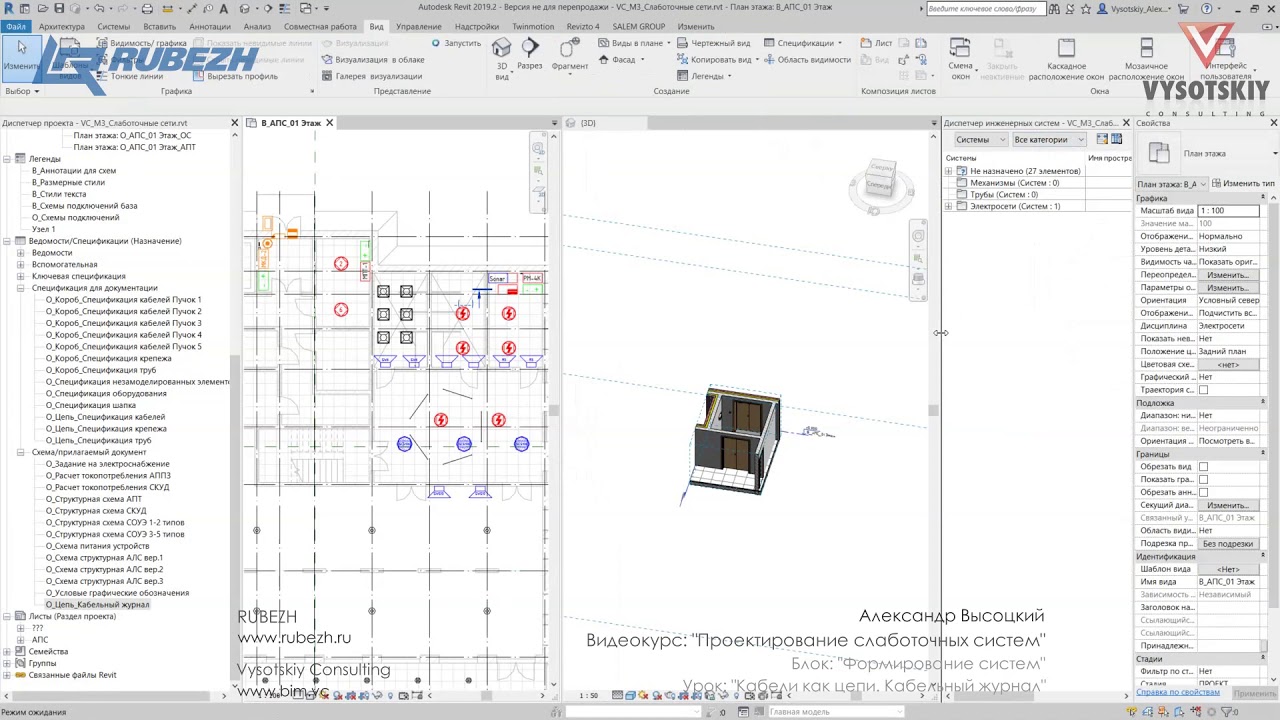
Task: Toggle the Обрезать вид checkbox
Action: click(x=1203, y=467)
